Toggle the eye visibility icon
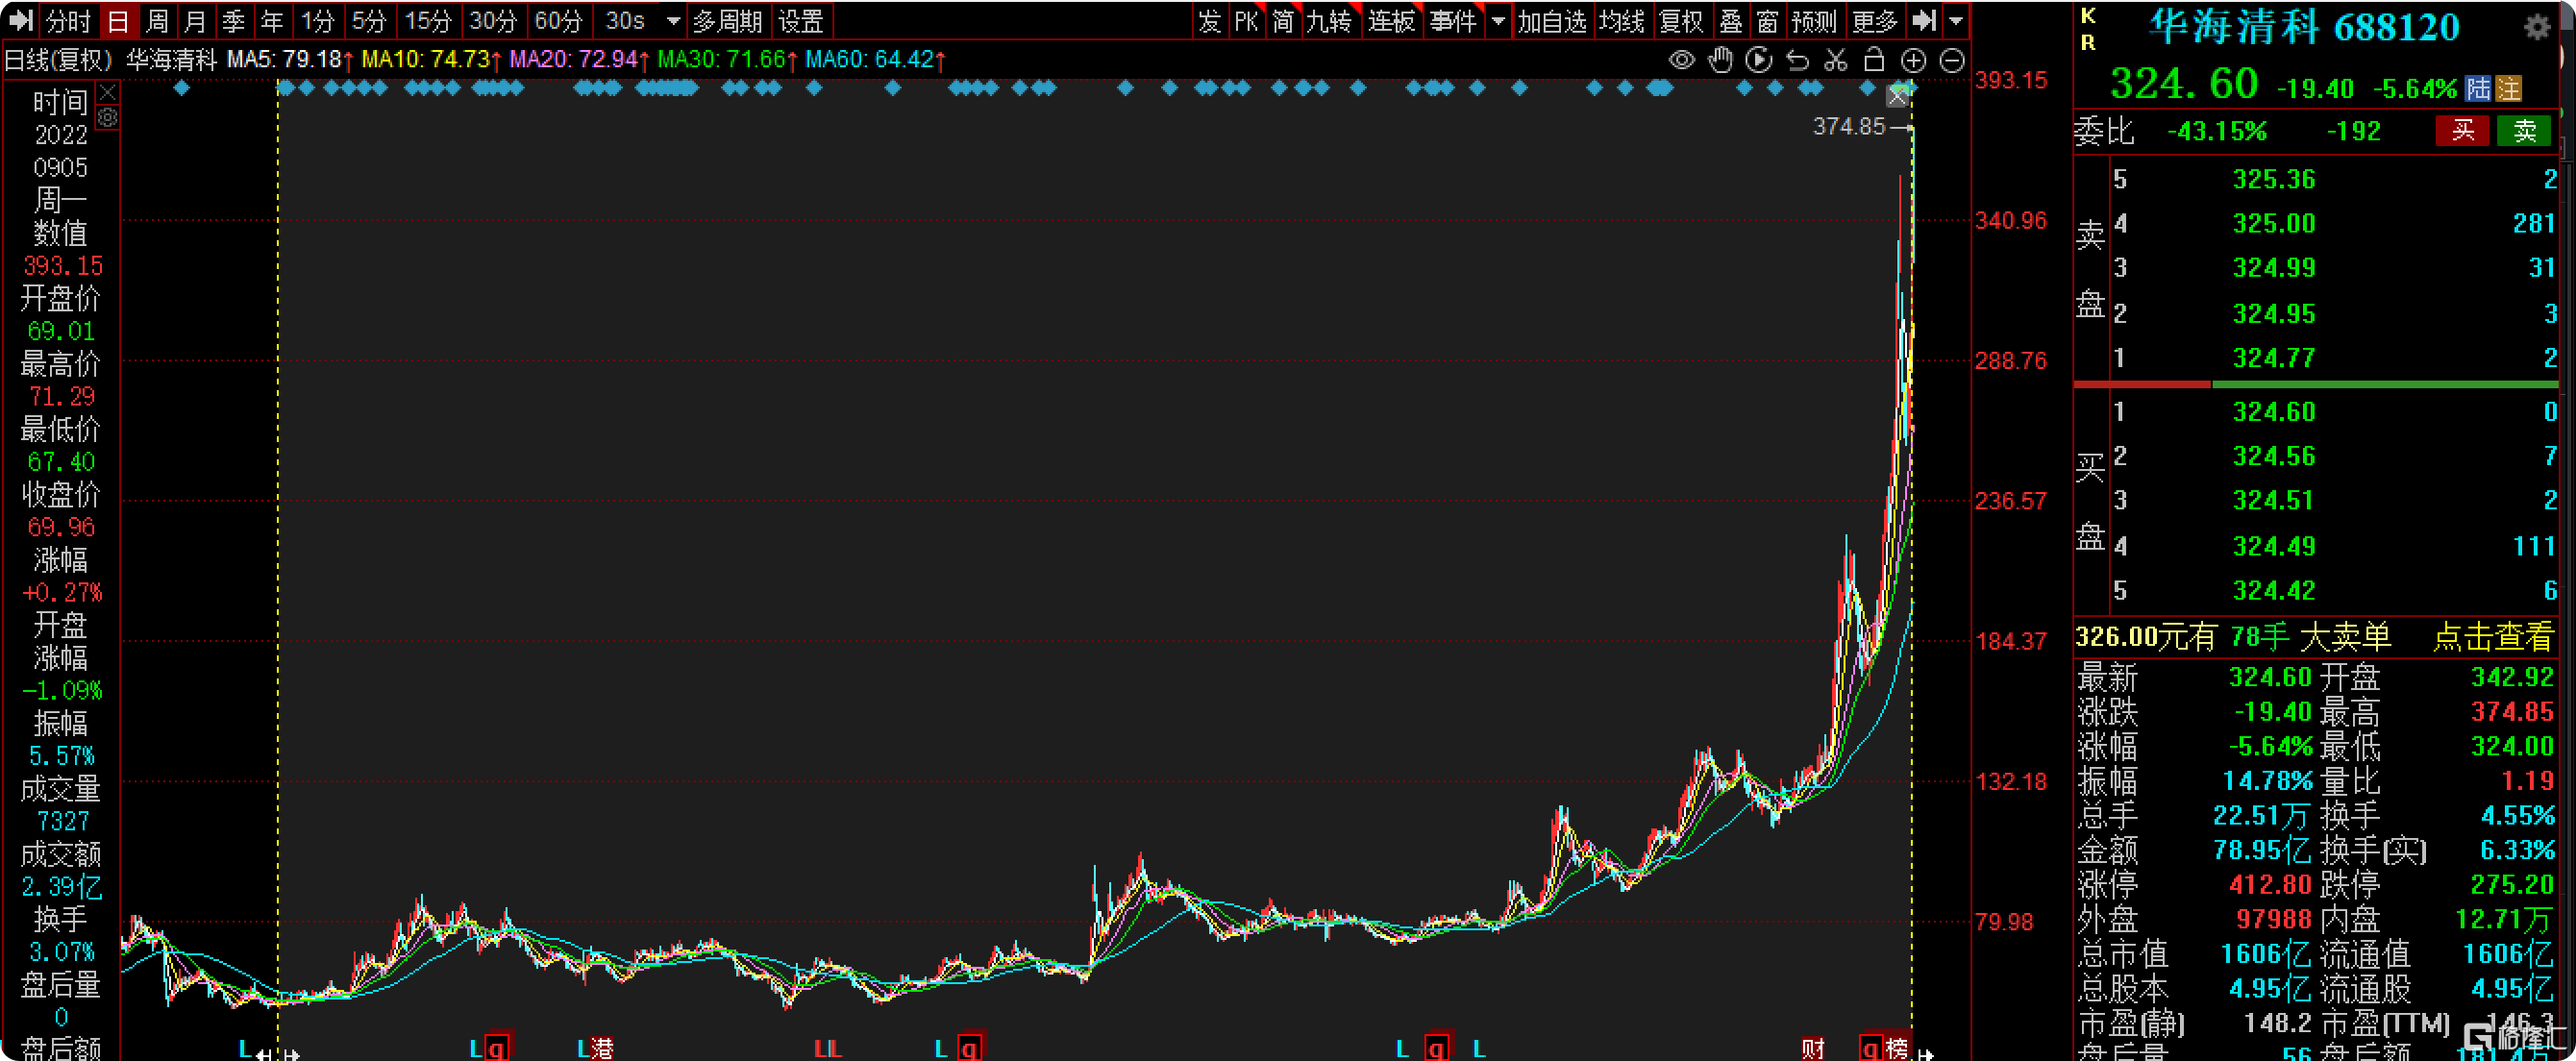The height and width of the screenshot is (1061, 2576). pos(1682,61)
